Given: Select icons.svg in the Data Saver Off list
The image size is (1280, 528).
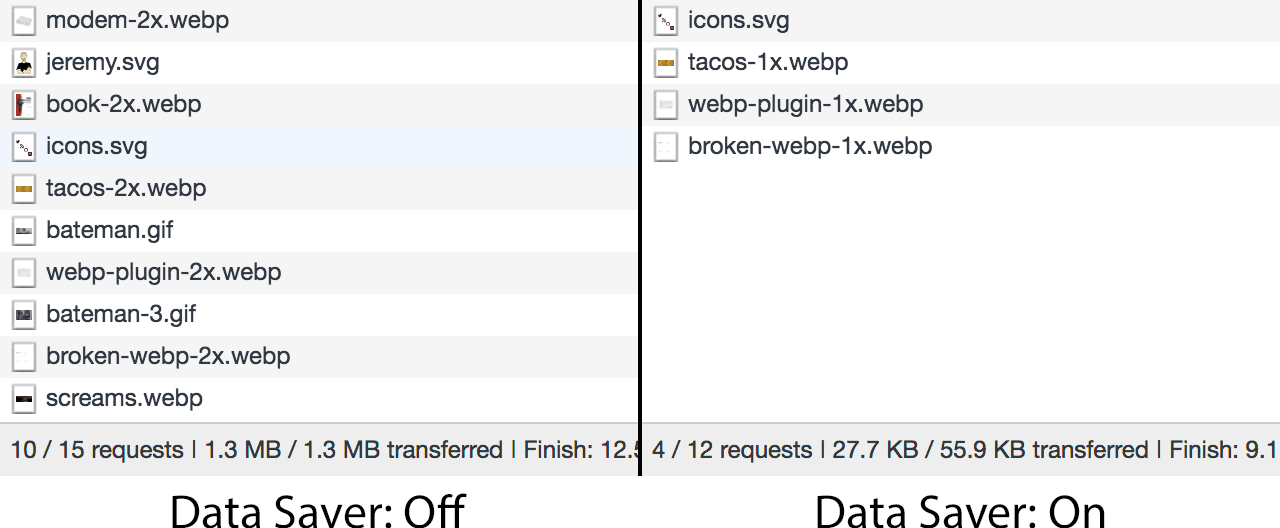Looking at the screenshot, I should [97, 147].
